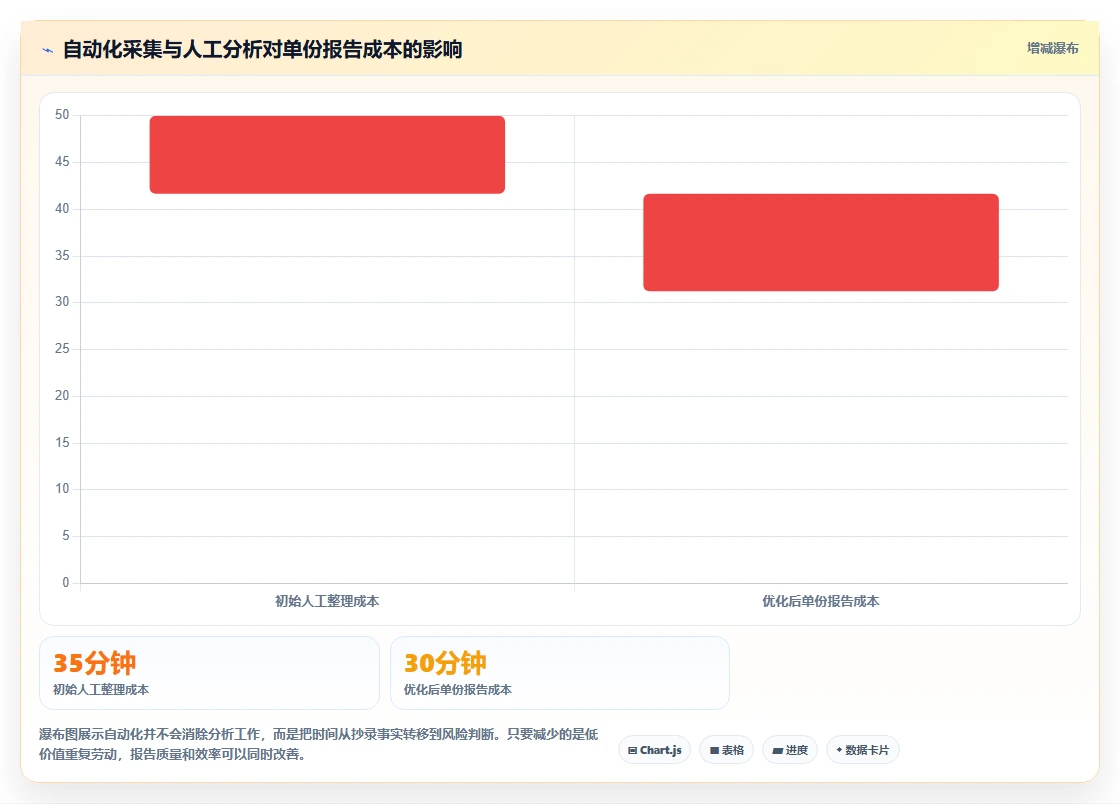Click the chart title 自动化采集与人工分析对单份报告成本的影响
This screenshot has height=804, width=1120.
263,49
